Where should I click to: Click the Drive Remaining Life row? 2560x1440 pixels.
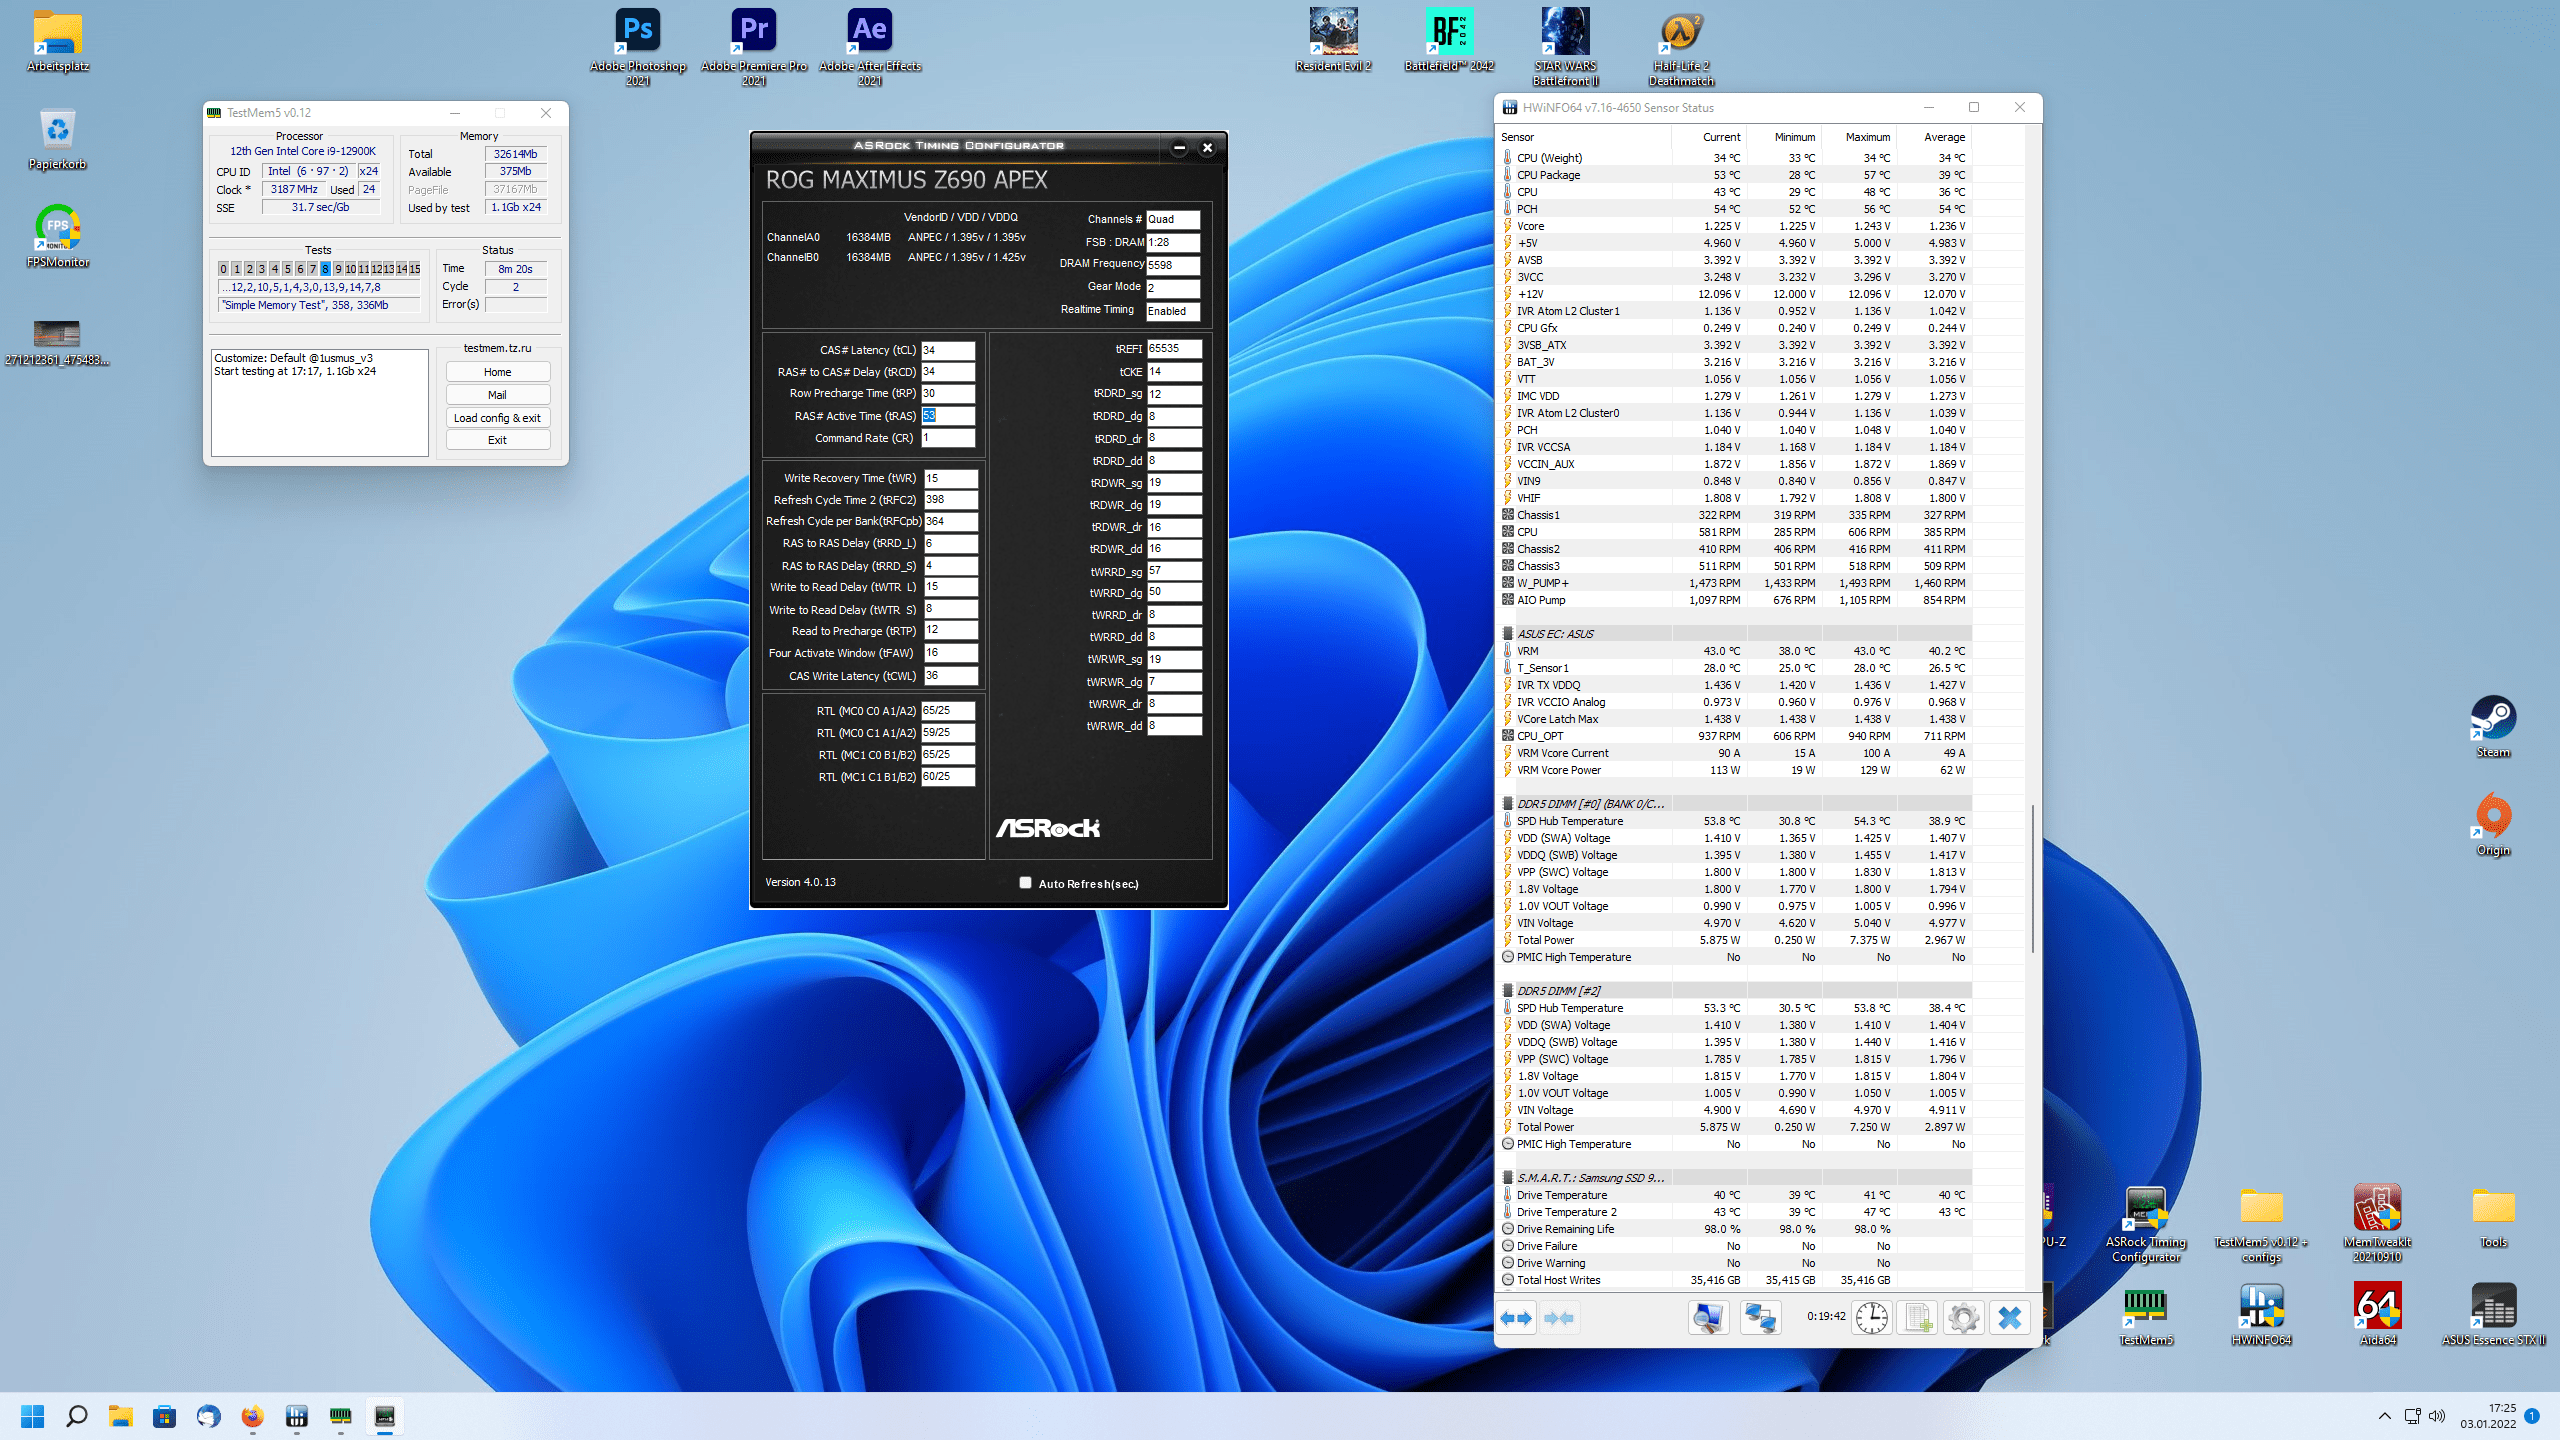tap(1735, 1229)
